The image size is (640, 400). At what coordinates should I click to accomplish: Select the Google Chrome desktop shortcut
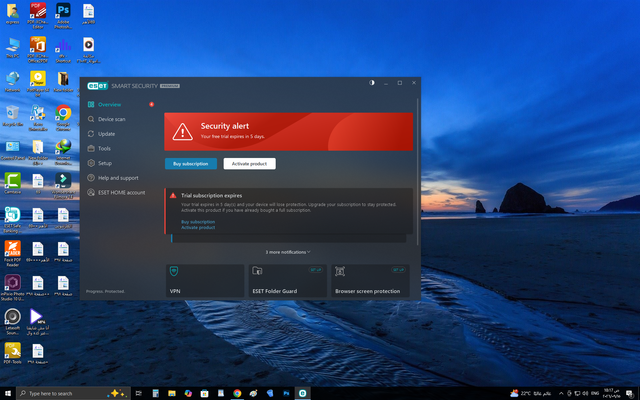[63, 117]
